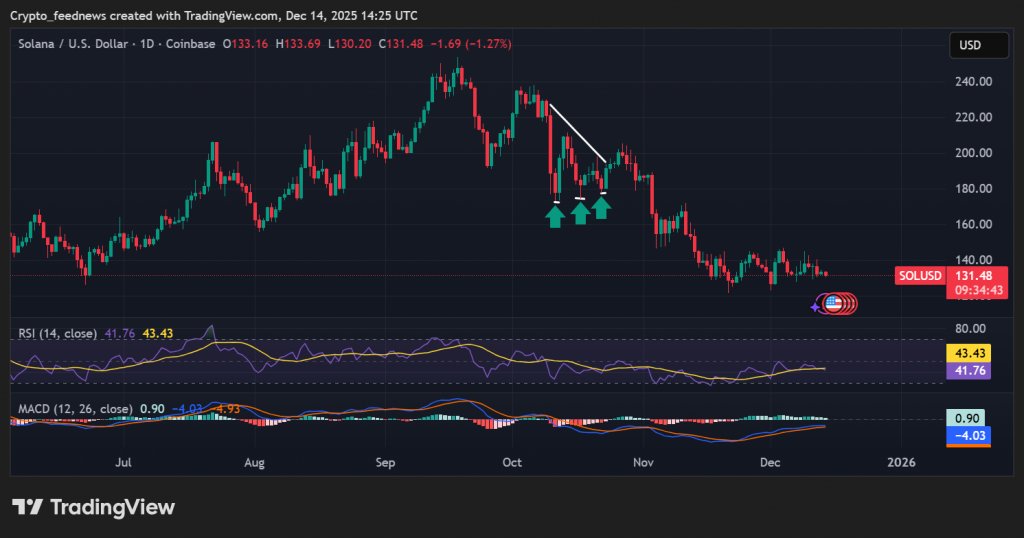Open the RSI (14, close) indicator legend
This screenshot has width=1024, height=538.
click(x=54, y=333)
